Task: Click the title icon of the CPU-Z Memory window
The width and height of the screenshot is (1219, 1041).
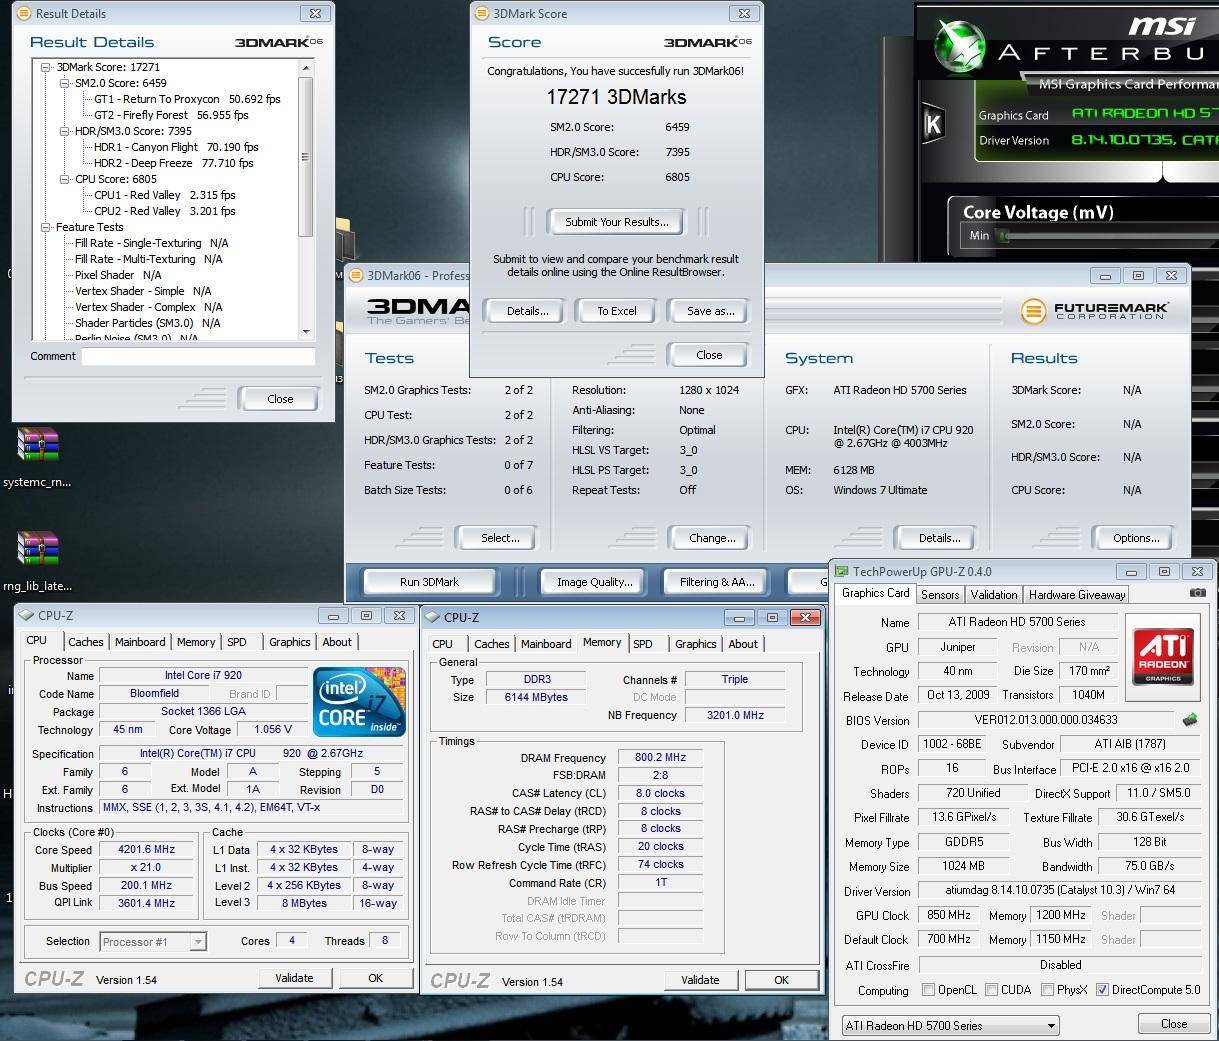Action: (433, 618)
